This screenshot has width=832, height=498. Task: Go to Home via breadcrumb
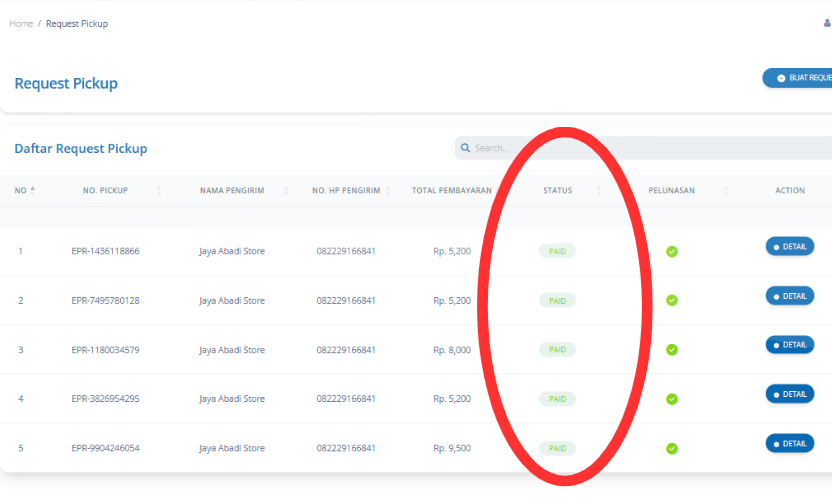tap(21, 23)
